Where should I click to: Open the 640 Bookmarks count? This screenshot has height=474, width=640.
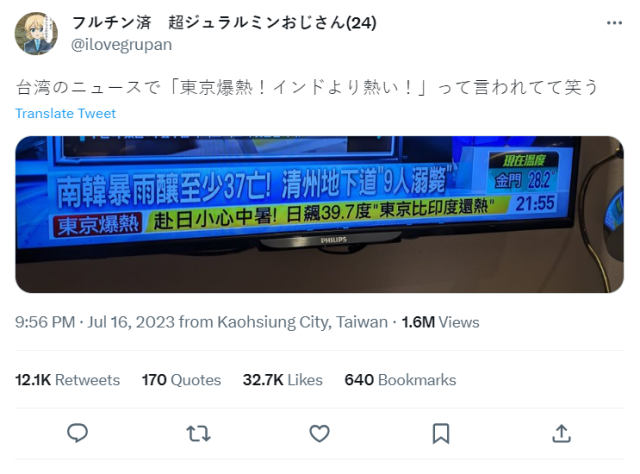(400, 380)
